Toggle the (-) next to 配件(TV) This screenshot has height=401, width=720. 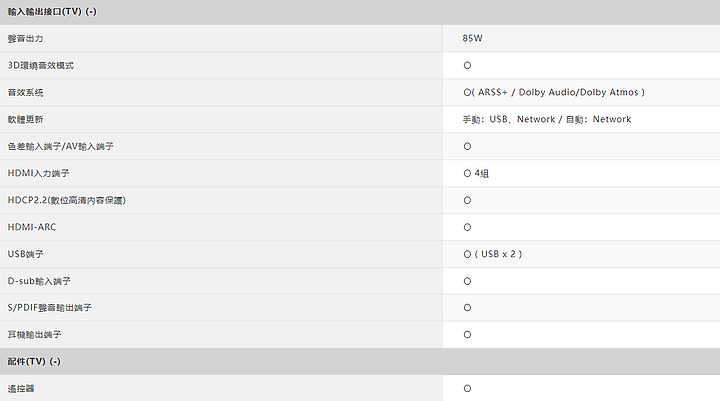(55, 362)
